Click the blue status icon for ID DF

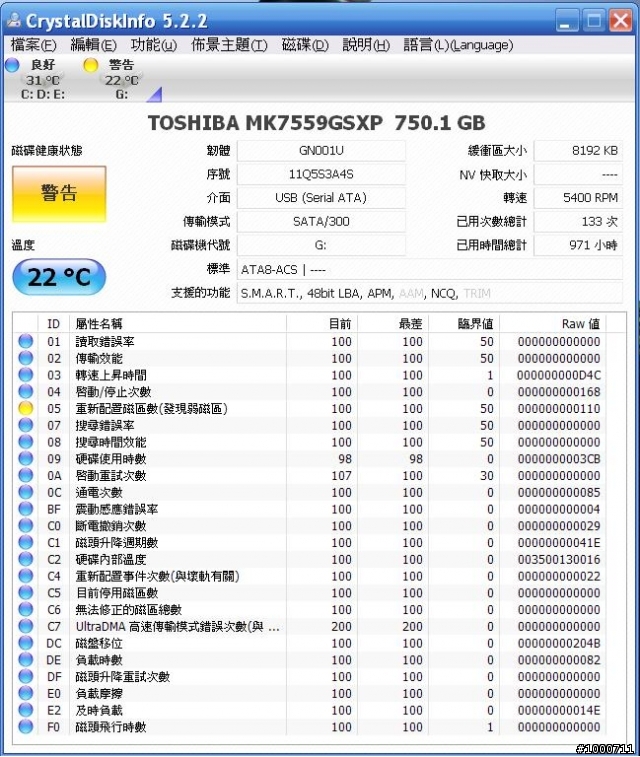26,676
